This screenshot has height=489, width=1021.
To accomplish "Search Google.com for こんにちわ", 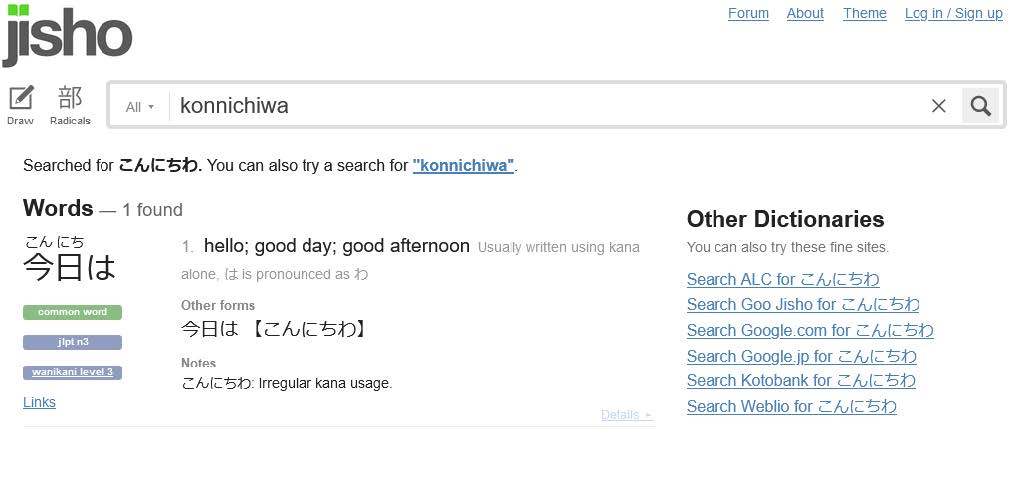I will [810, 331].
